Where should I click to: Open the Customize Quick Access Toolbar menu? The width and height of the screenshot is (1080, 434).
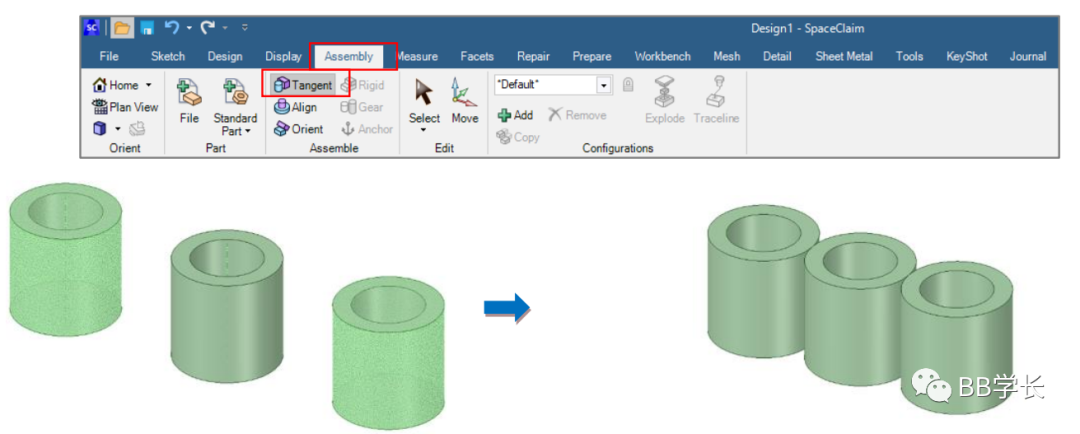(x=245, y=29)
